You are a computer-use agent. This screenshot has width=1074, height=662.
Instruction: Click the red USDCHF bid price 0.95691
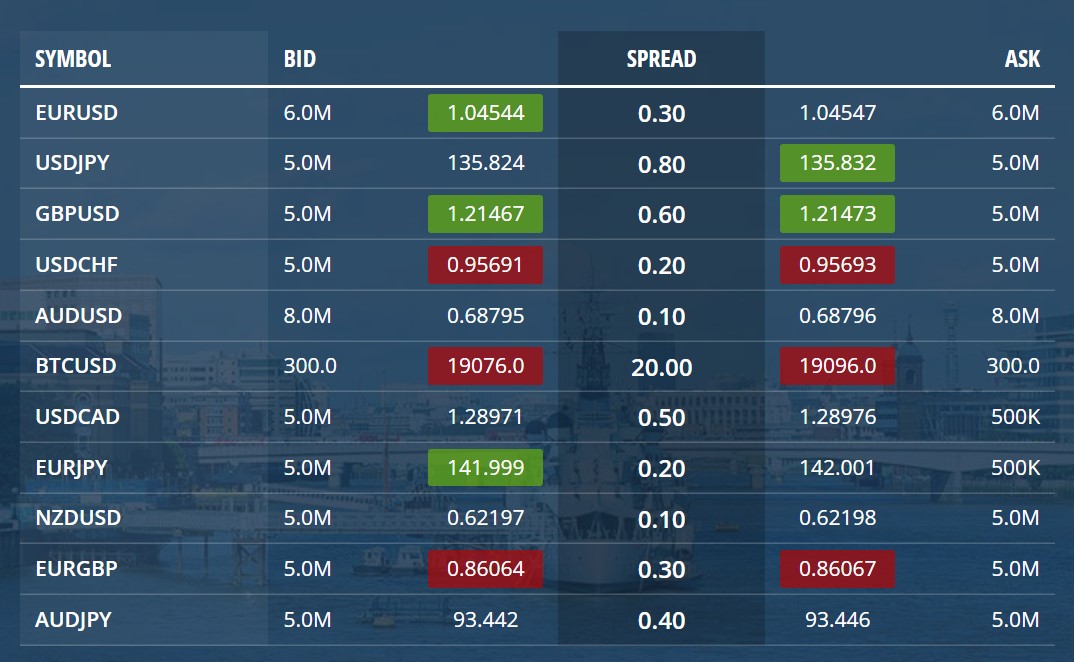coord(485,265)
